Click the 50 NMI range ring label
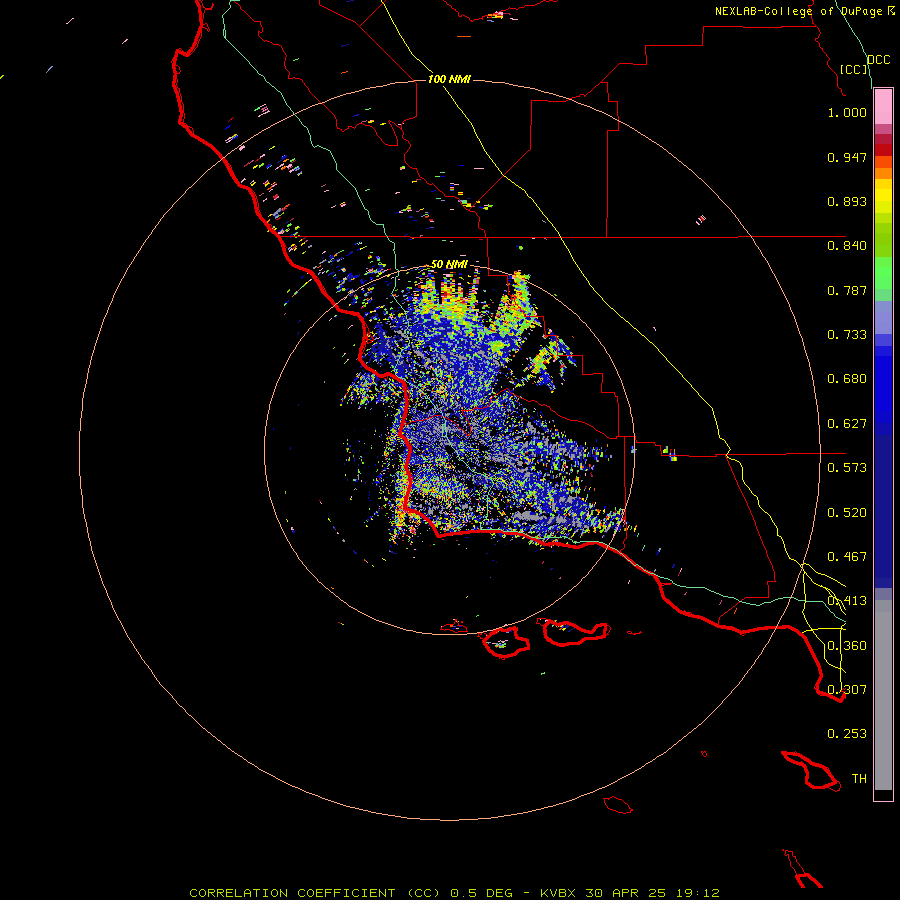Viewport: 900px width, 900px height. point(449,264)
